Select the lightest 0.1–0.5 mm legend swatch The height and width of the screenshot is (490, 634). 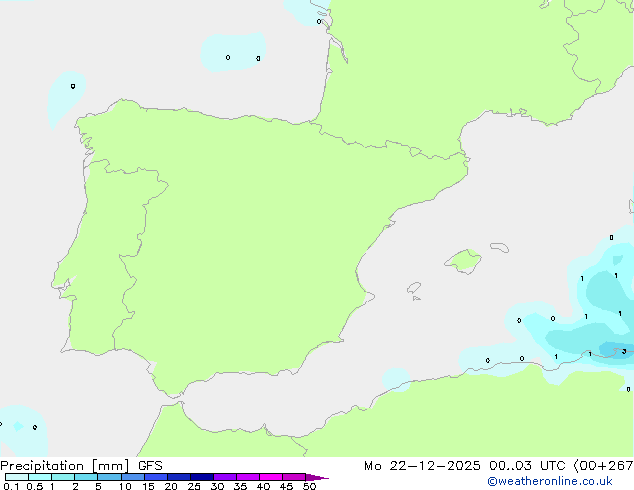[x=16, y=478]
